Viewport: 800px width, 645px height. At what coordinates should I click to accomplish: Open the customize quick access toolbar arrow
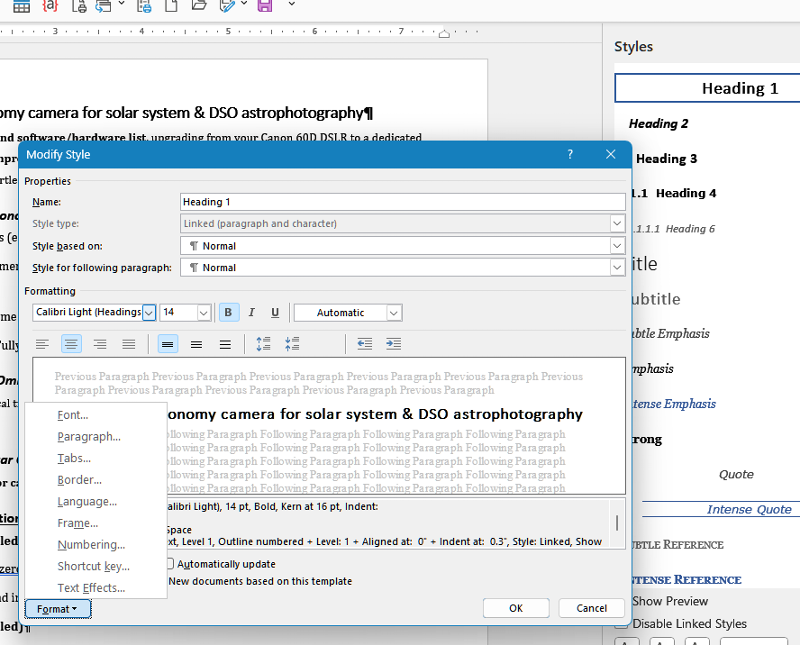coord(291,4)
